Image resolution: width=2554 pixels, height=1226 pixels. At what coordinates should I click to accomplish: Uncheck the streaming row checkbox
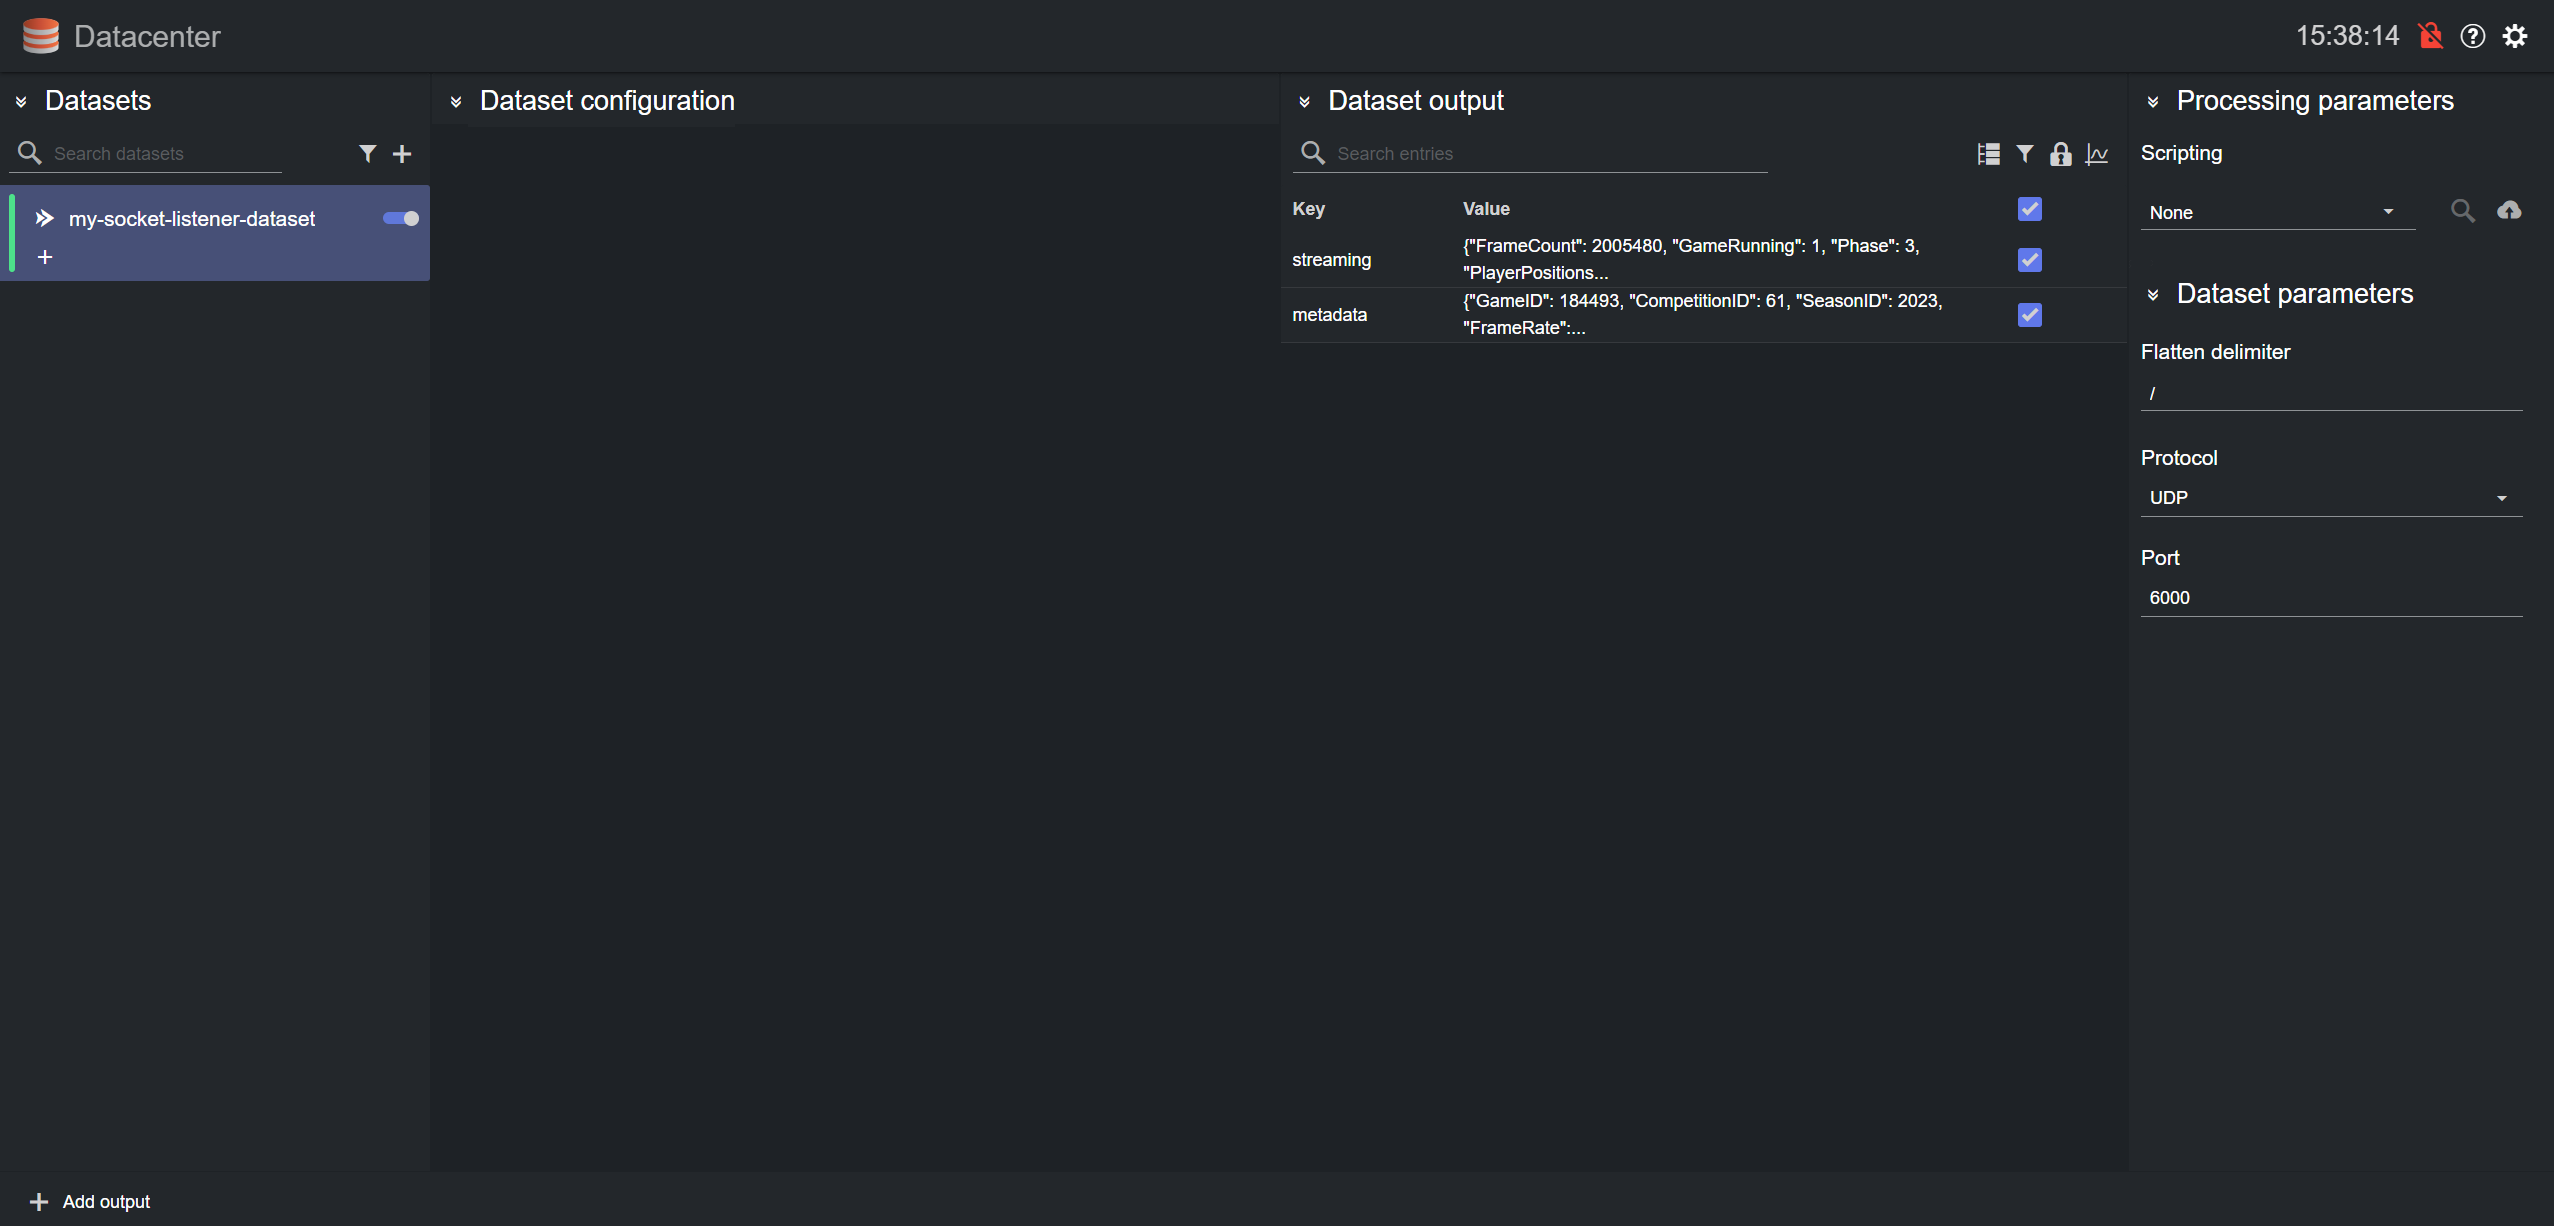point(2029,260)
